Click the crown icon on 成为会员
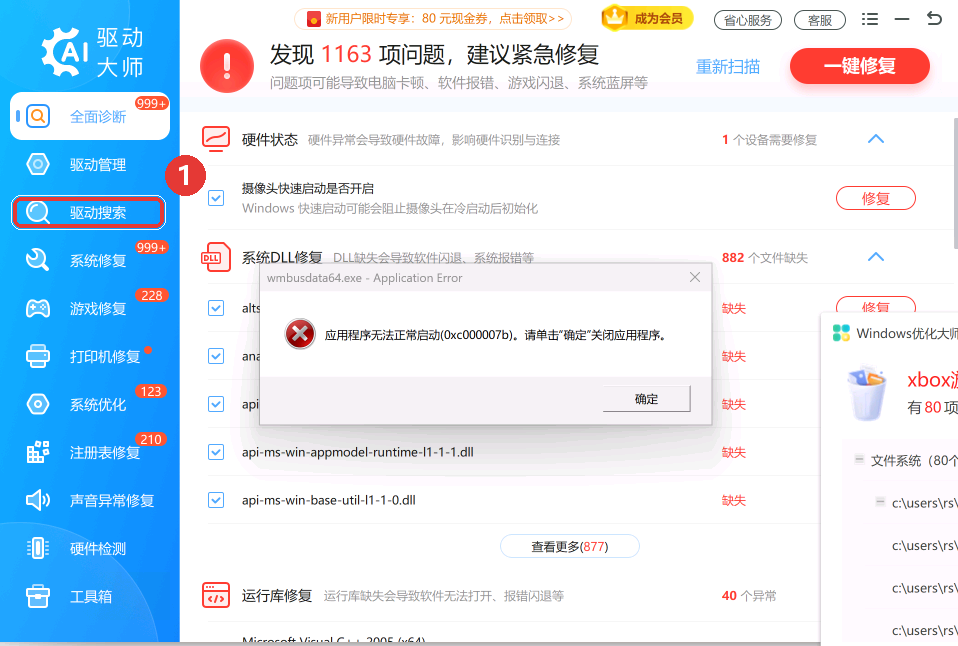The image size is (958, 646). click(x=615, y=18)
